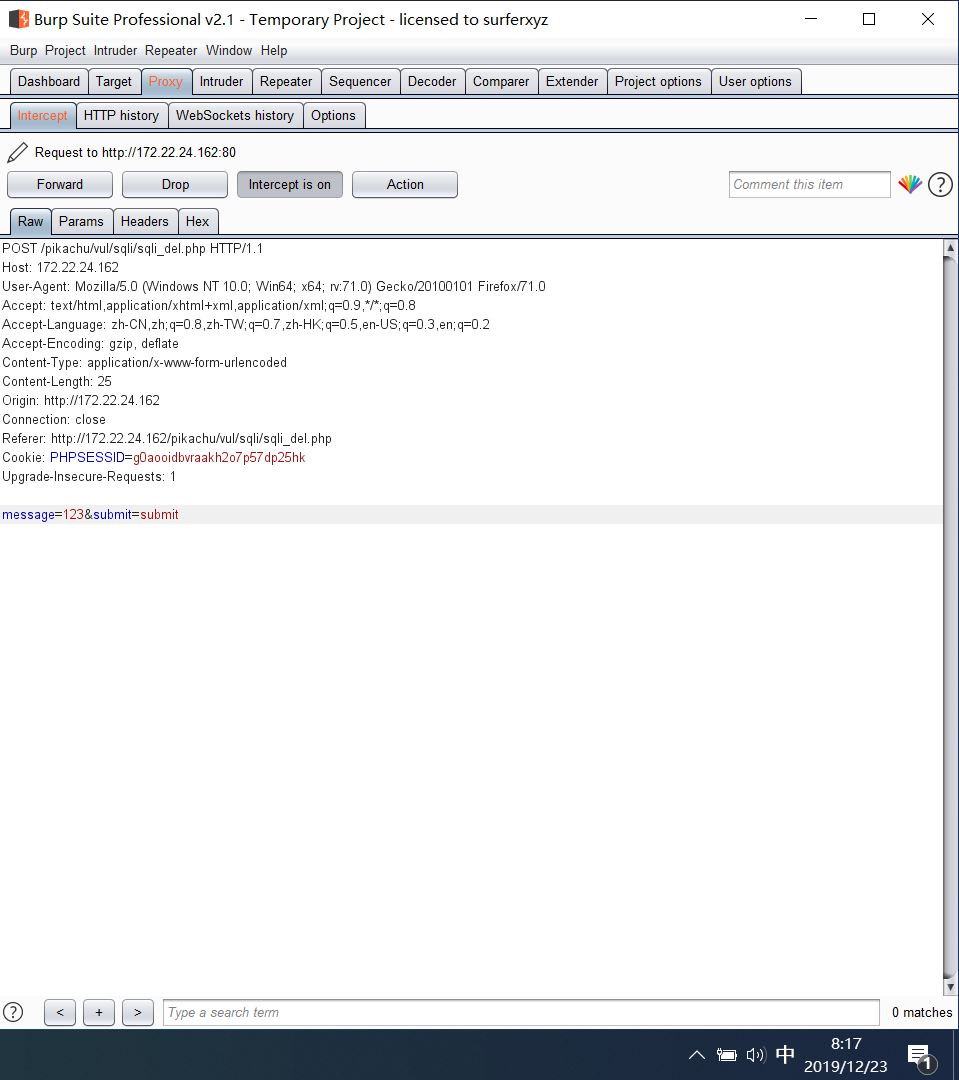
Task: Select the Intercept sub-tab
Action: (43, 116)
